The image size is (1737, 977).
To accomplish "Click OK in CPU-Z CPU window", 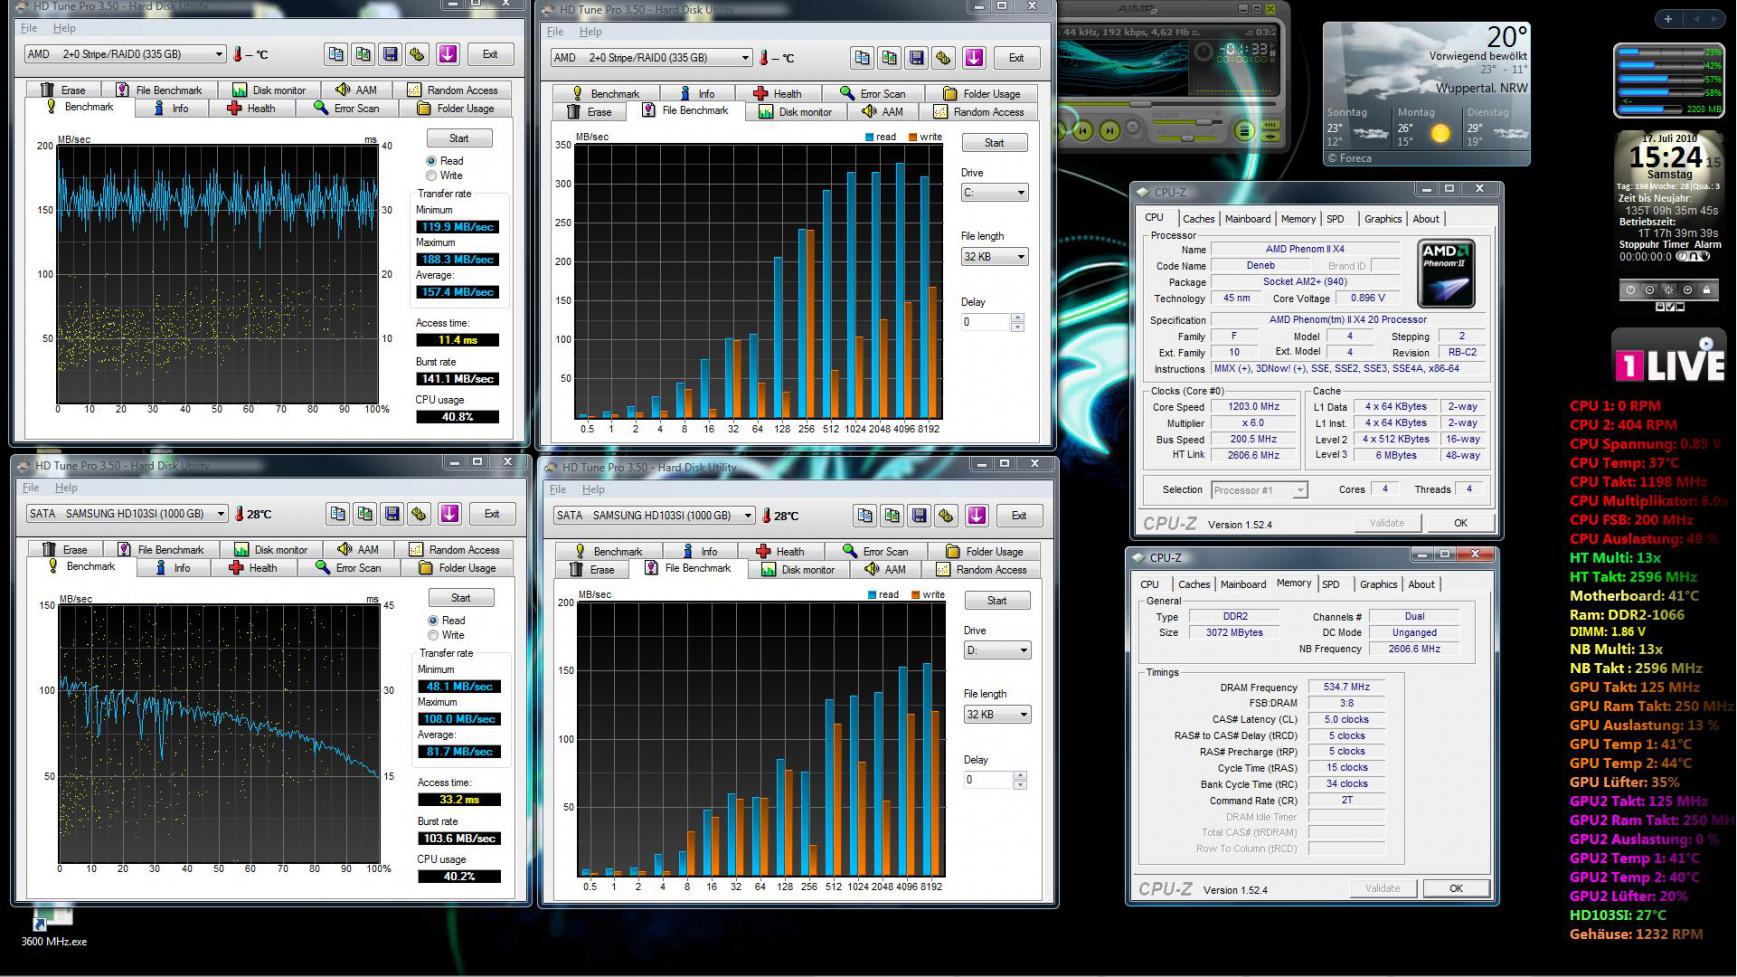I will coord(1461,523).
